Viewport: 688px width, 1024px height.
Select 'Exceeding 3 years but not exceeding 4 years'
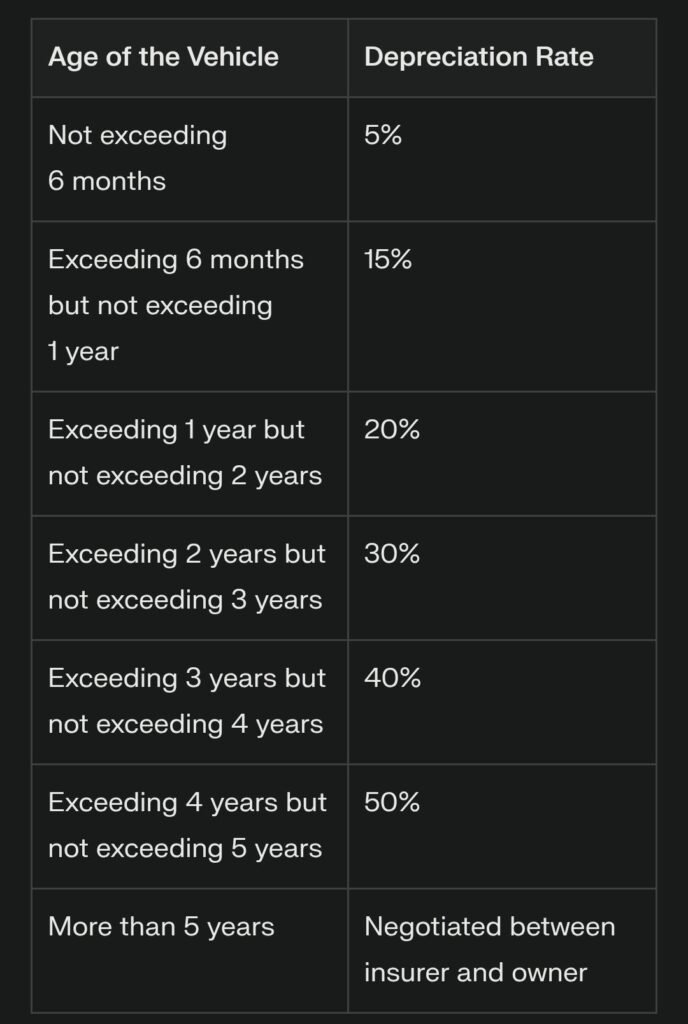pos(186,701)
